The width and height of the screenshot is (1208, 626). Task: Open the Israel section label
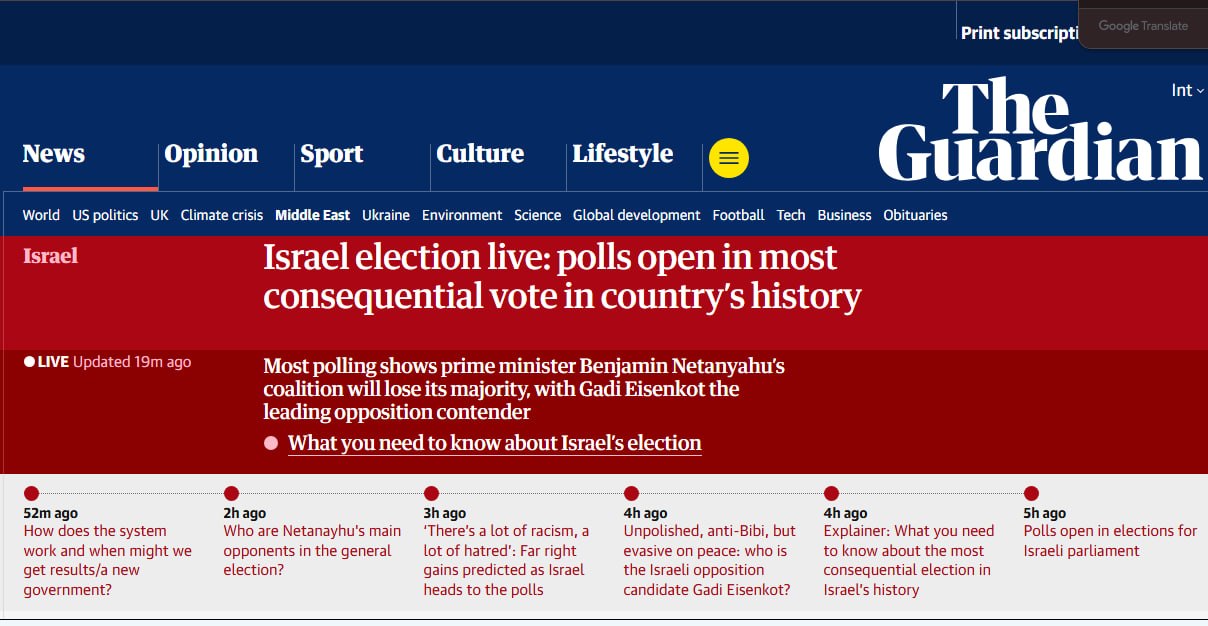click(x=50, y=256)
